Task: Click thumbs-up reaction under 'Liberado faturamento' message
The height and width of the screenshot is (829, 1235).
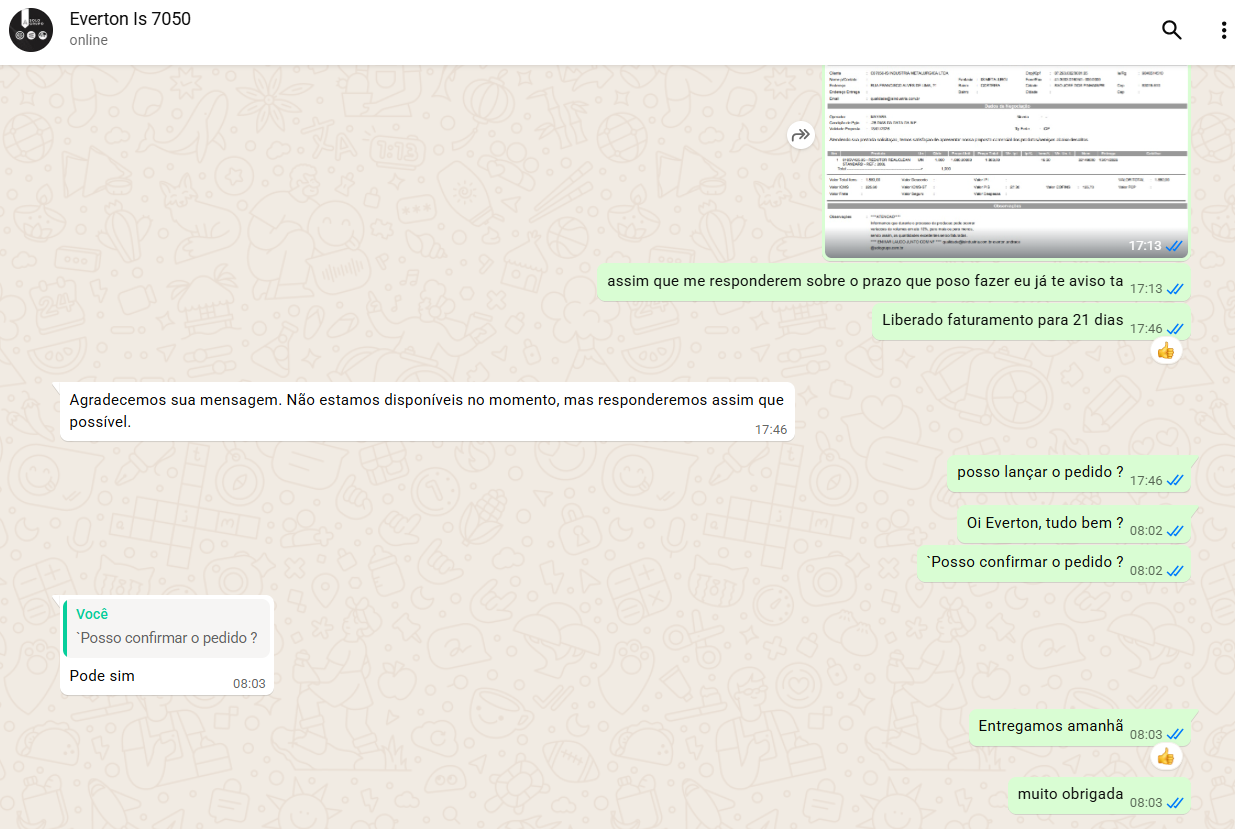Action: (1165, 350)
